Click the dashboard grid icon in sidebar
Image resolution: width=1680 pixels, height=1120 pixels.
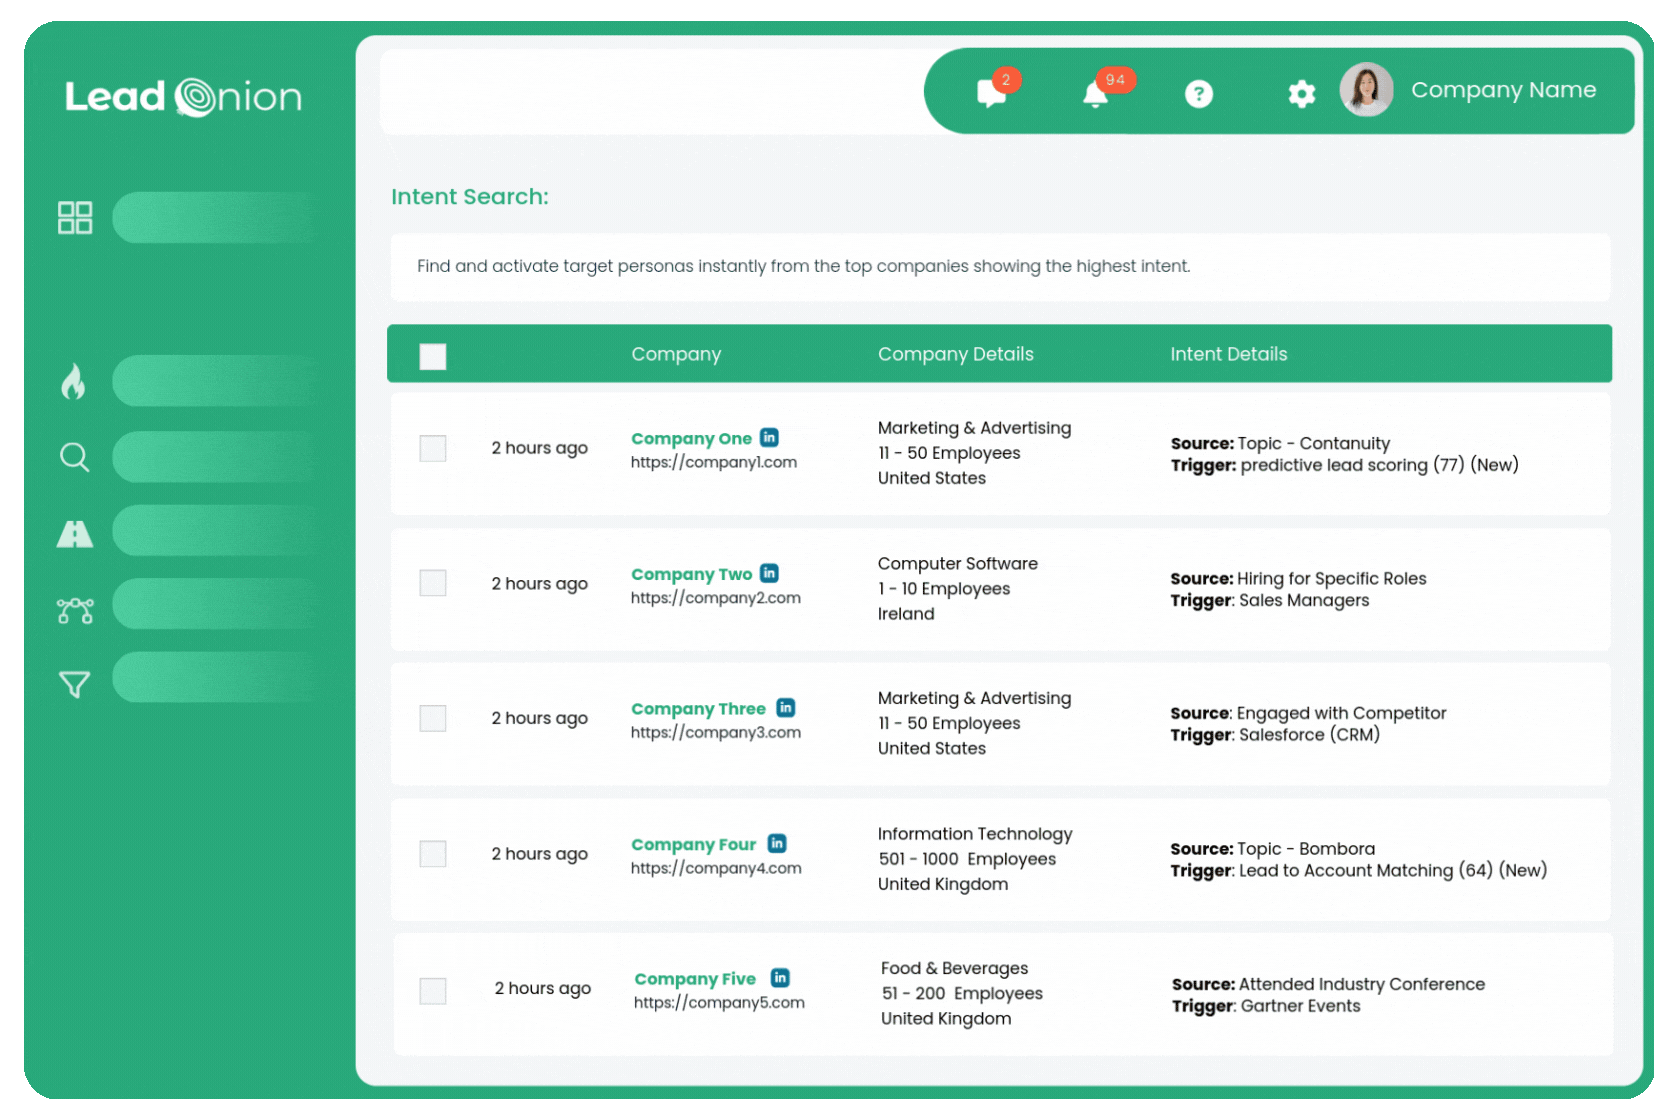(75, 217)
